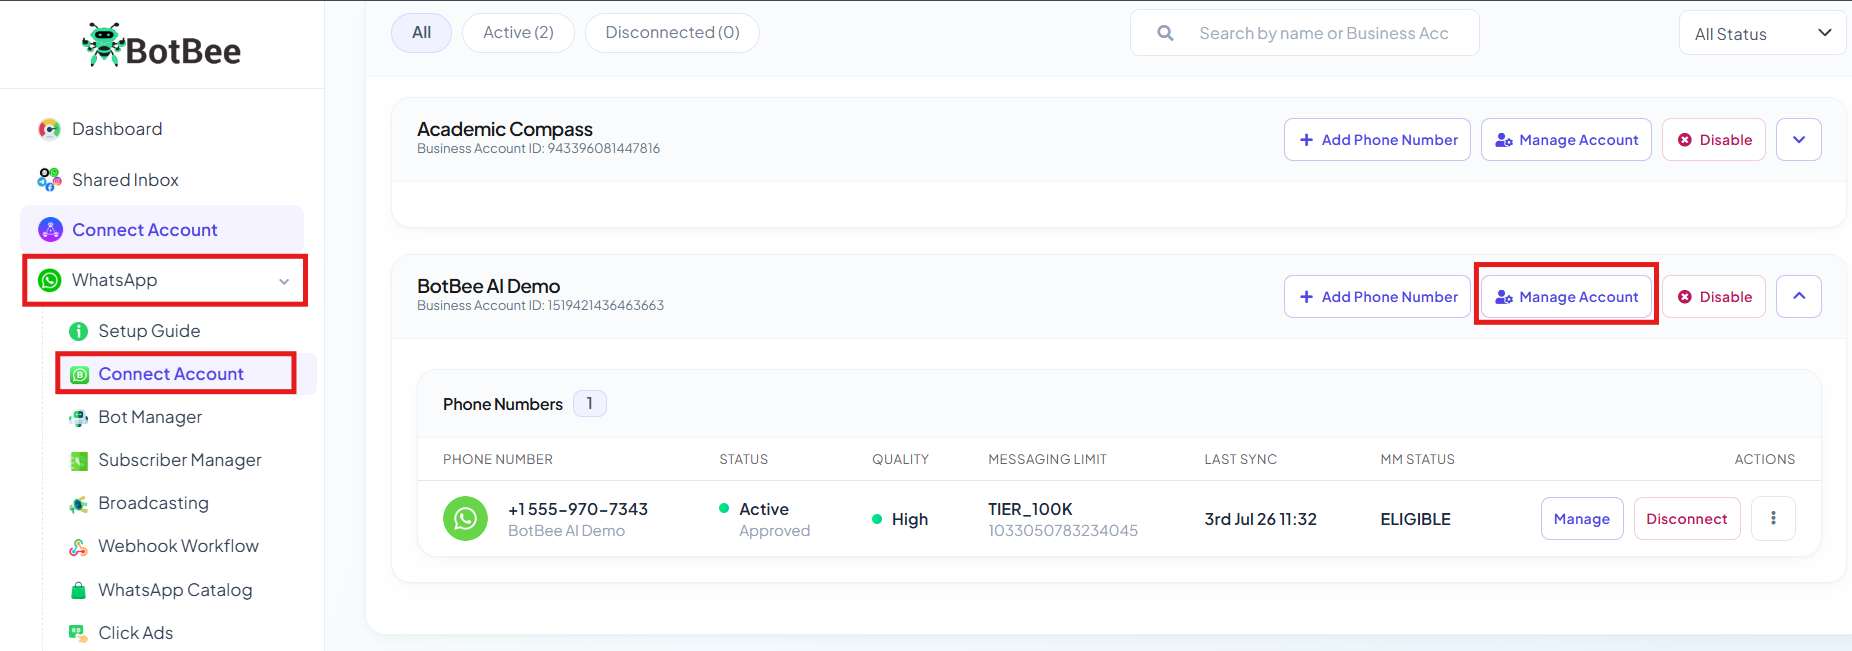Select the All filter tab
Image resolution: width=1852 pixels, height=651 pixels.
tap(421, 33)
